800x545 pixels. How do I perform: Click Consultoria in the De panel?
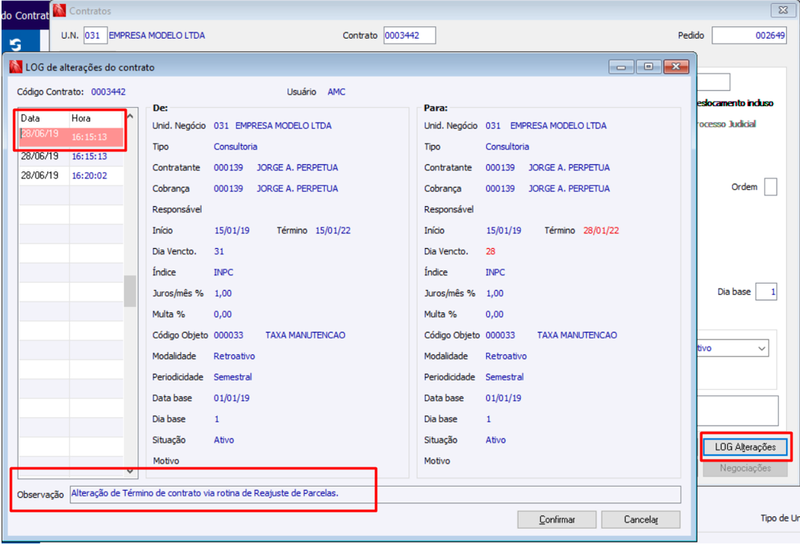[x=235, y=146]
